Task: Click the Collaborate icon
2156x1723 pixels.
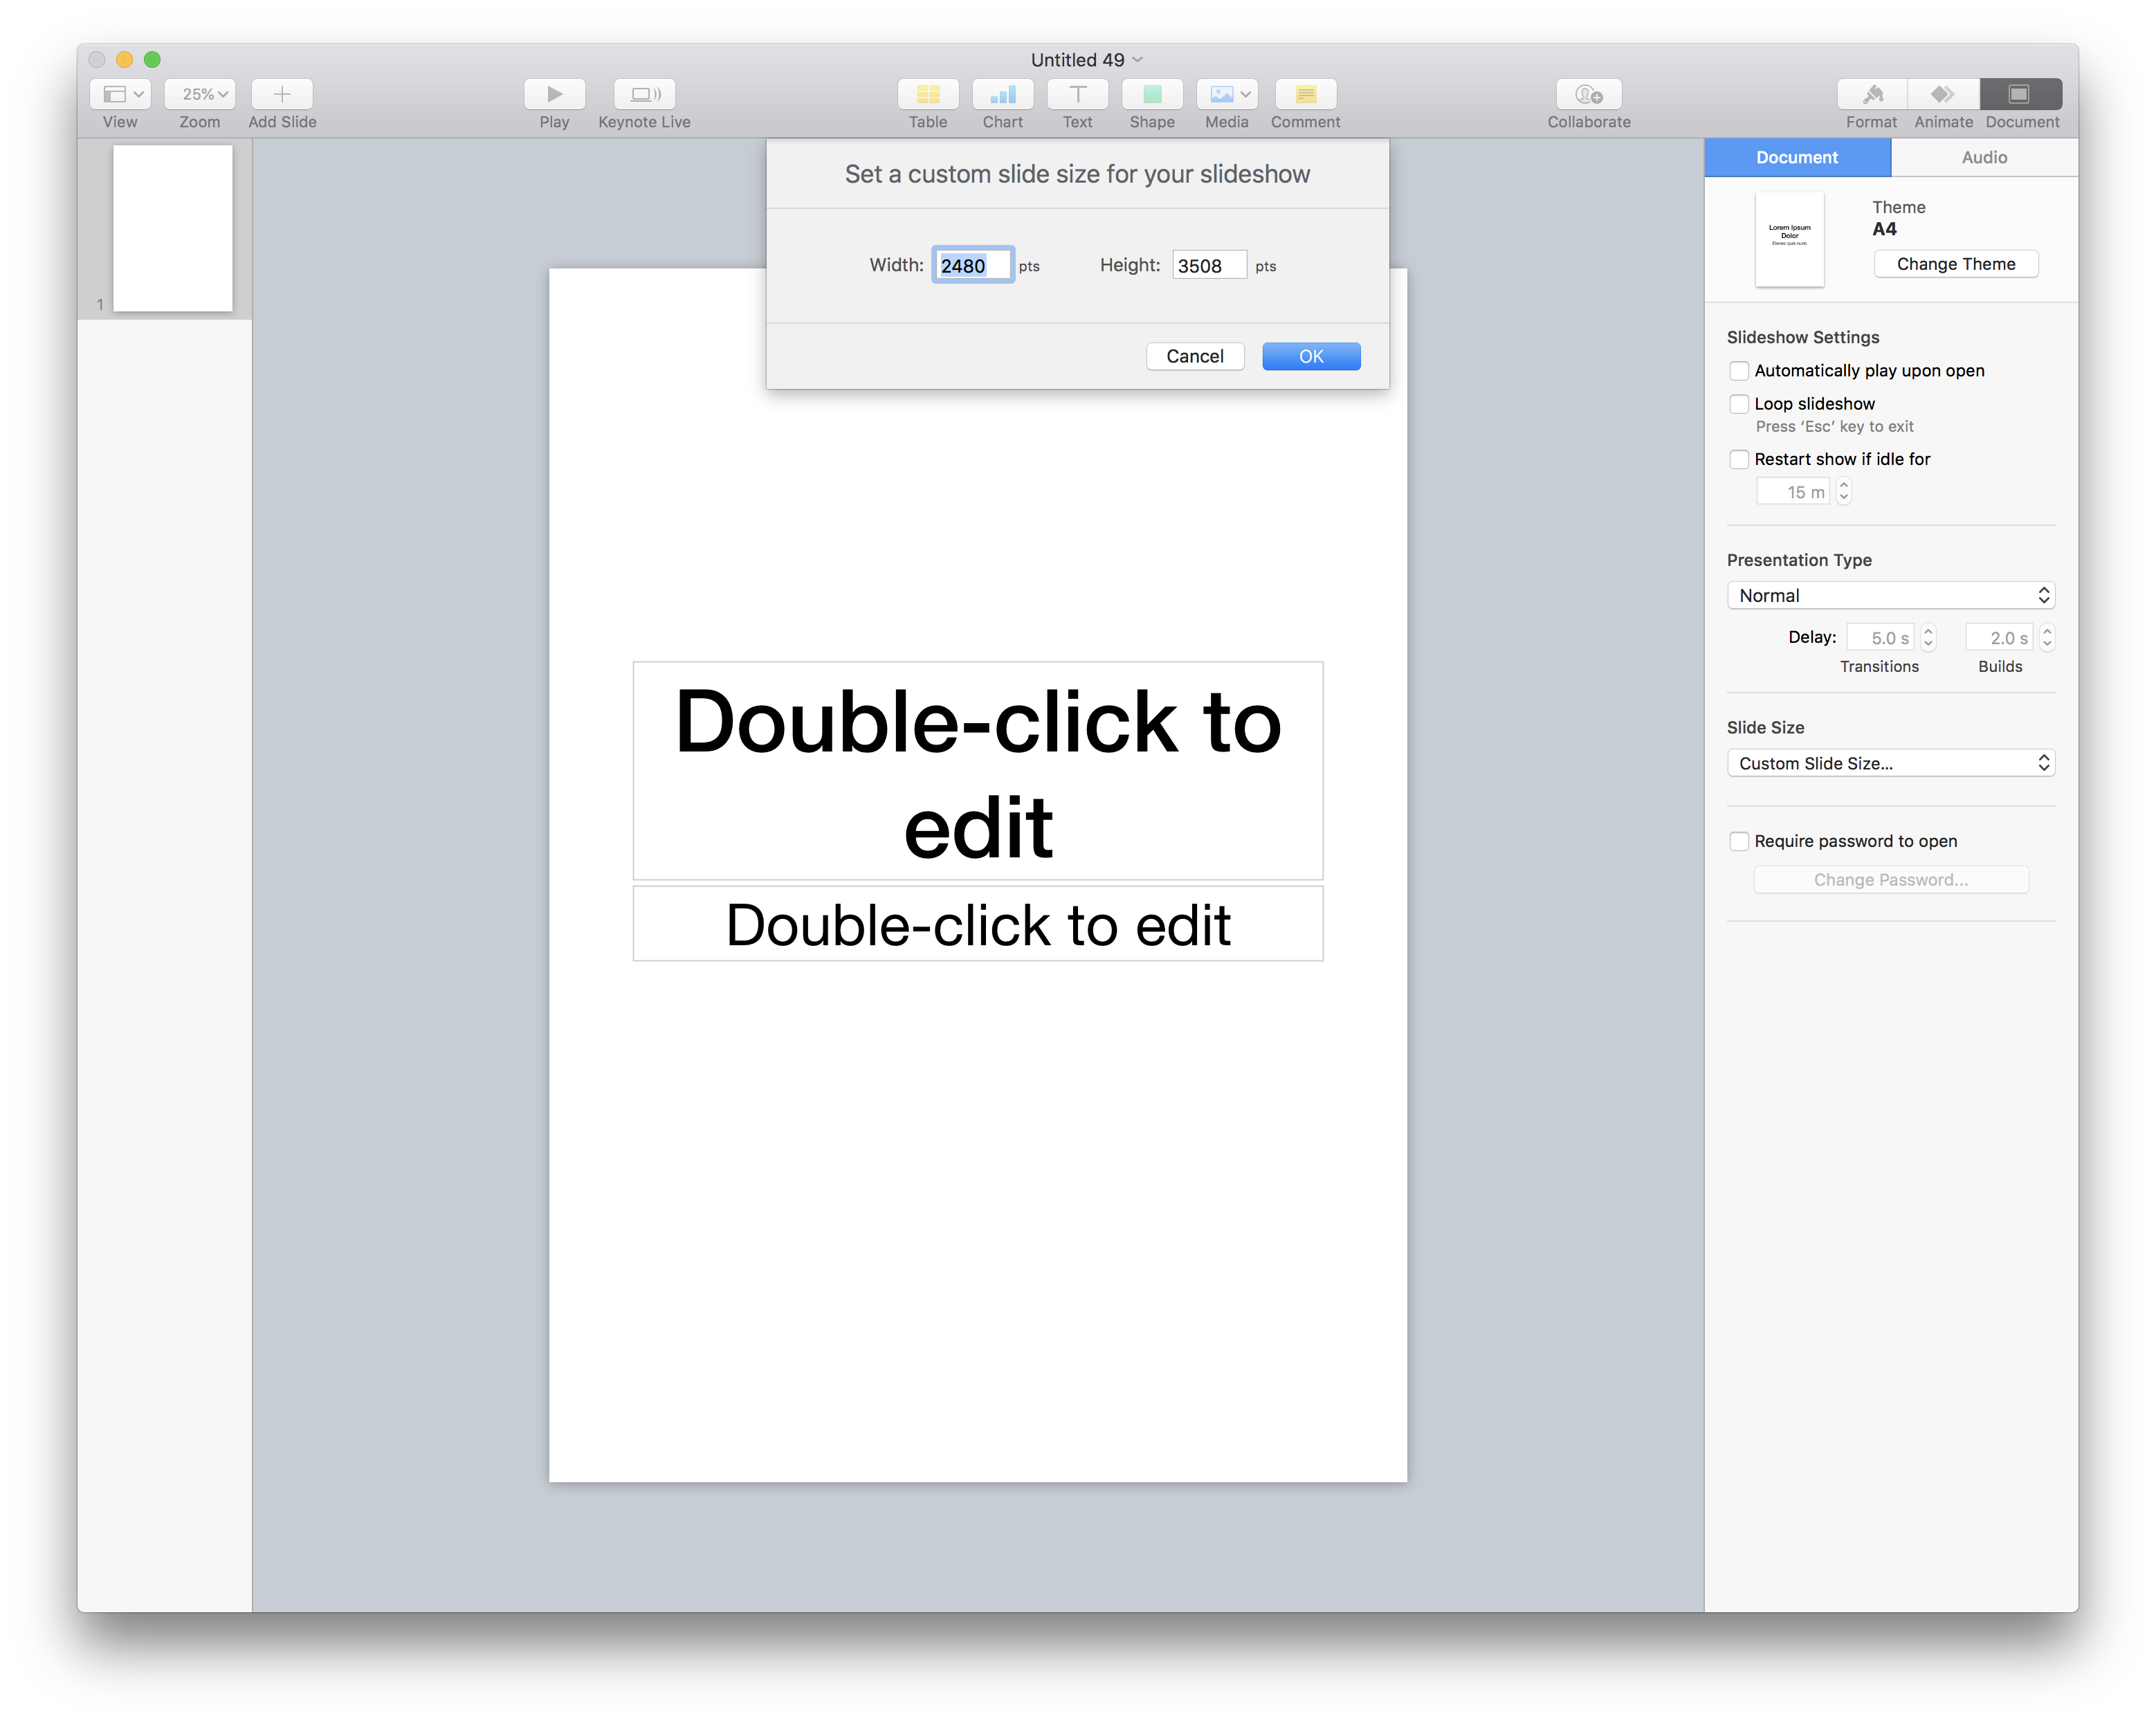Action: (1588, 94)
